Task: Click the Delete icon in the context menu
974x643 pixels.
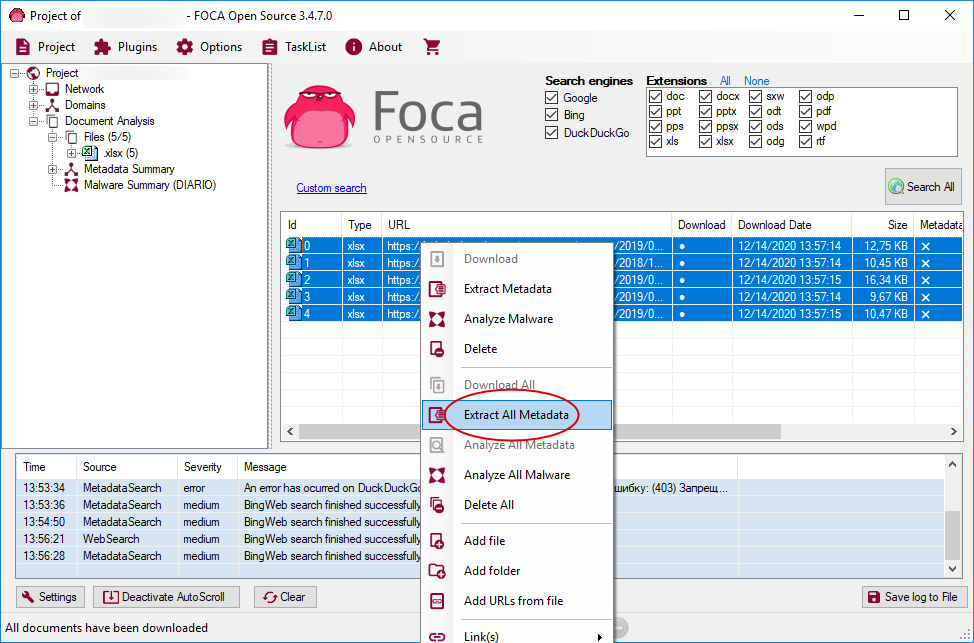Action: pyautogui.click(x=437, y=349)
